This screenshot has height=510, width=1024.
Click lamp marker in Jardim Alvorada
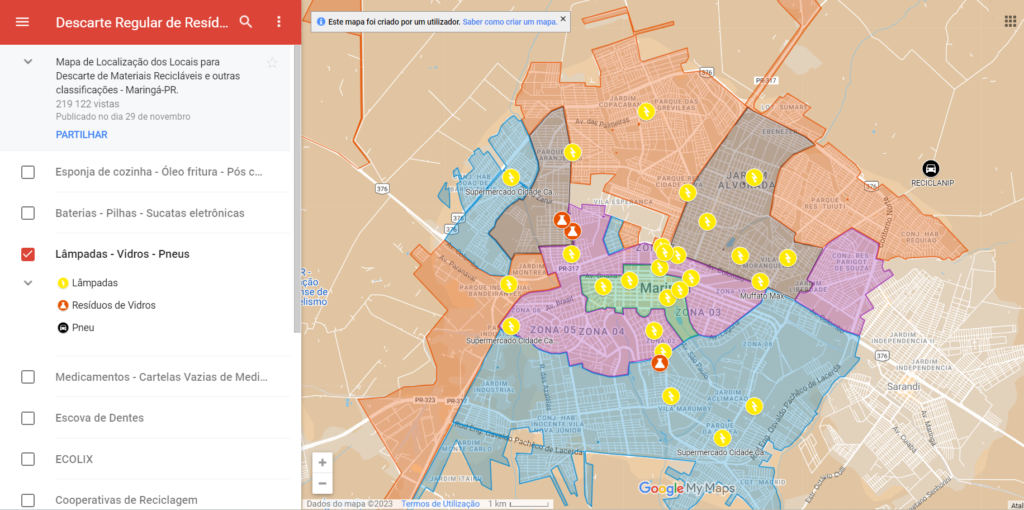[x=754, y=177]
